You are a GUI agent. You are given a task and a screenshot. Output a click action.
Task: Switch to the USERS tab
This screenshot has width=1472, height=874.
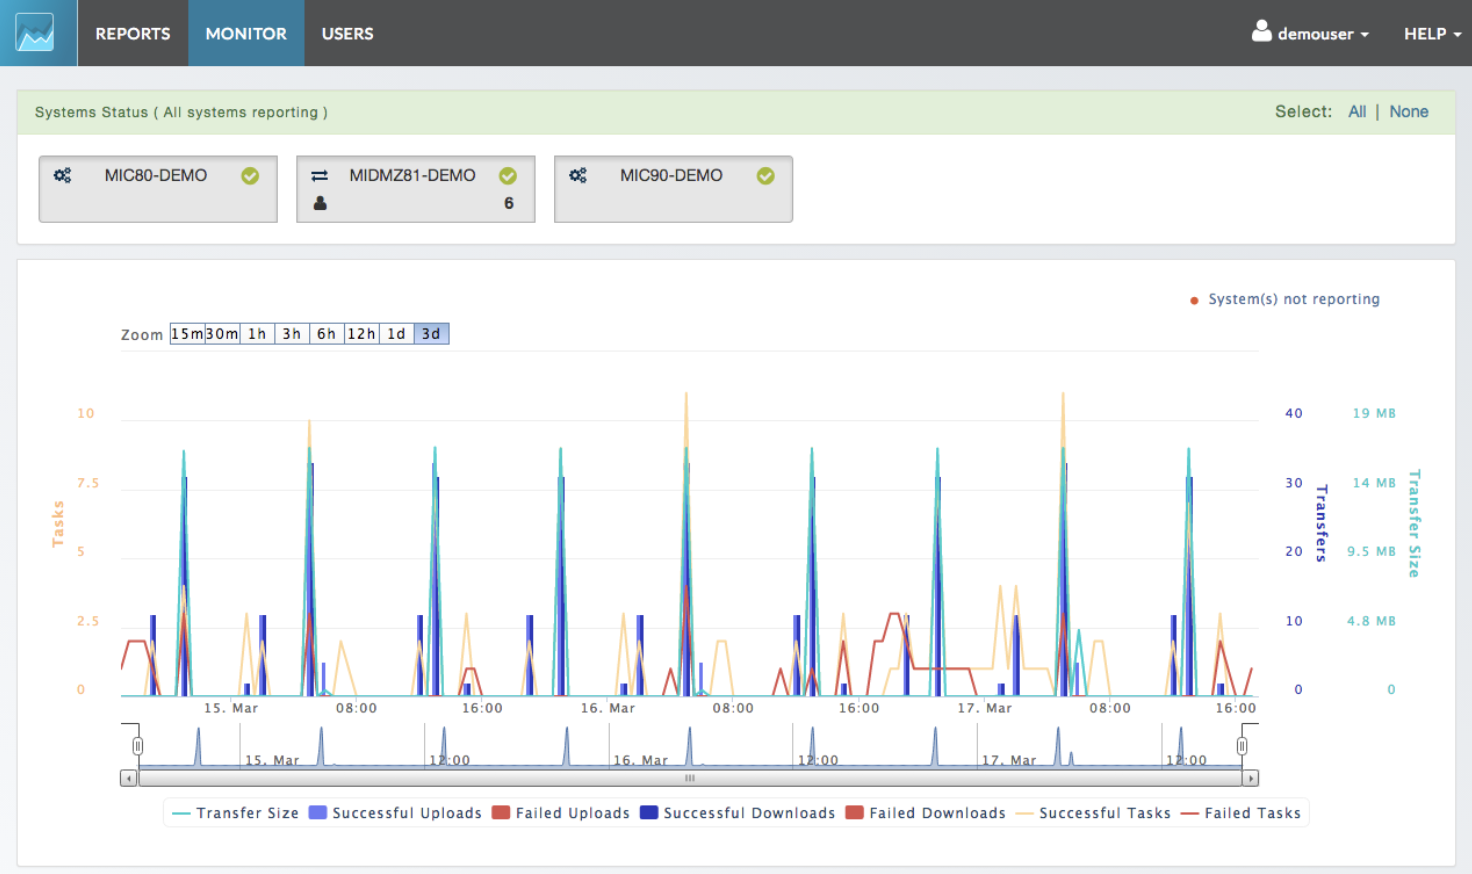coord(347,34)
